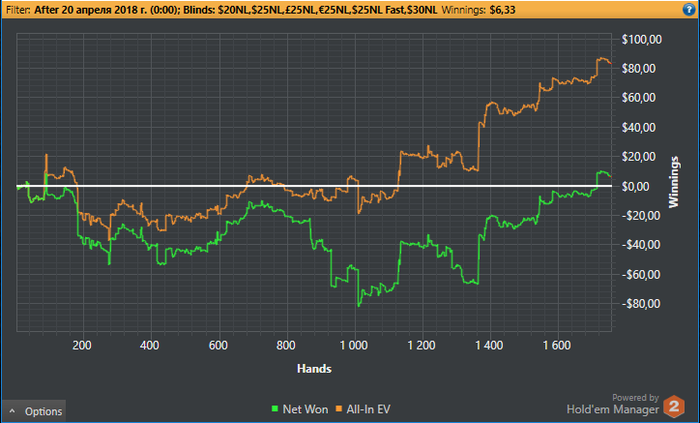
Task: Click the 200 hands axis label
Action: coord(82,345)
